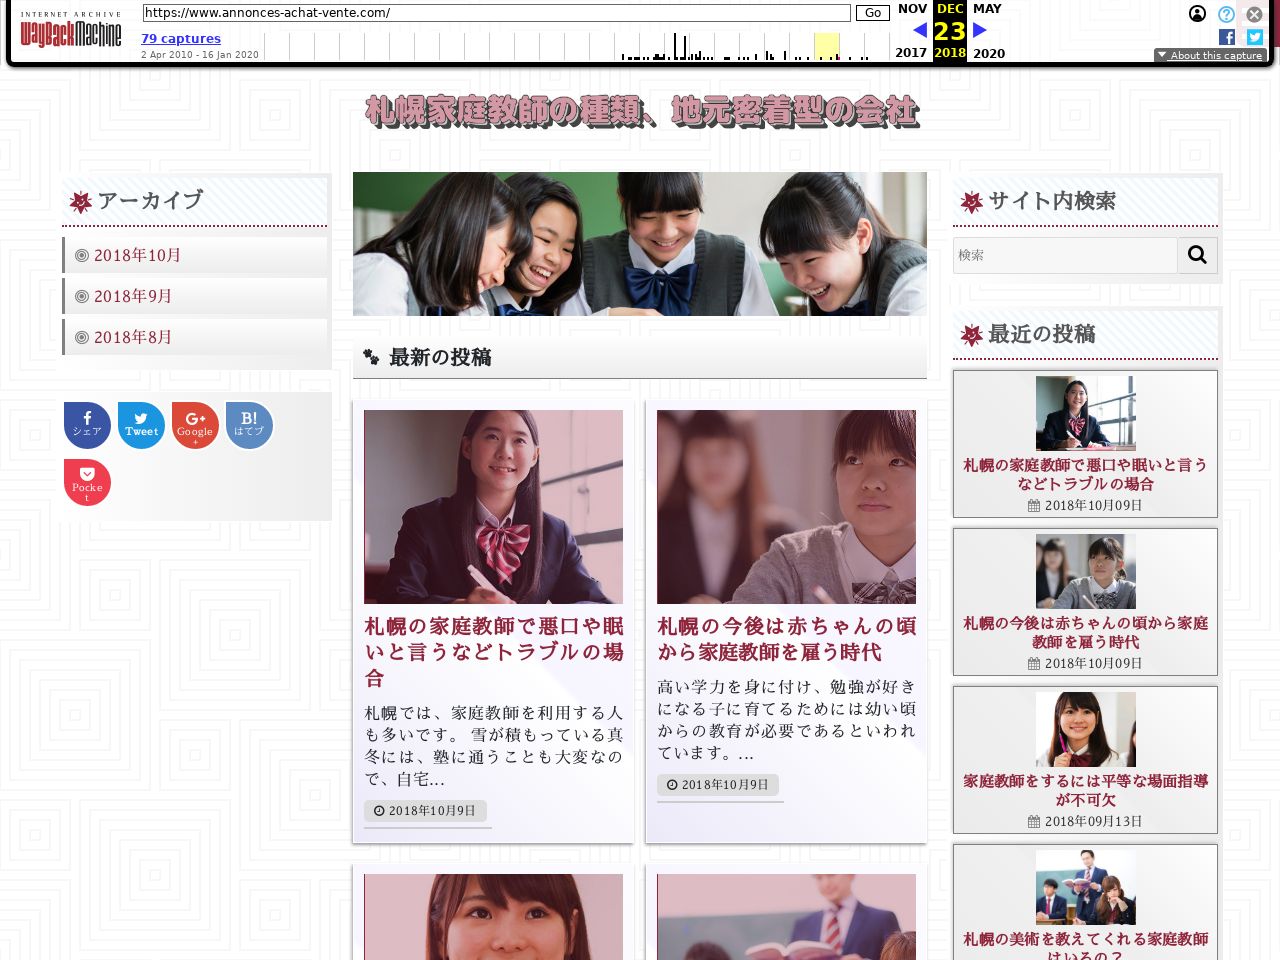Open the 79 captures link
1280x960 pixels.
point(181,38)
